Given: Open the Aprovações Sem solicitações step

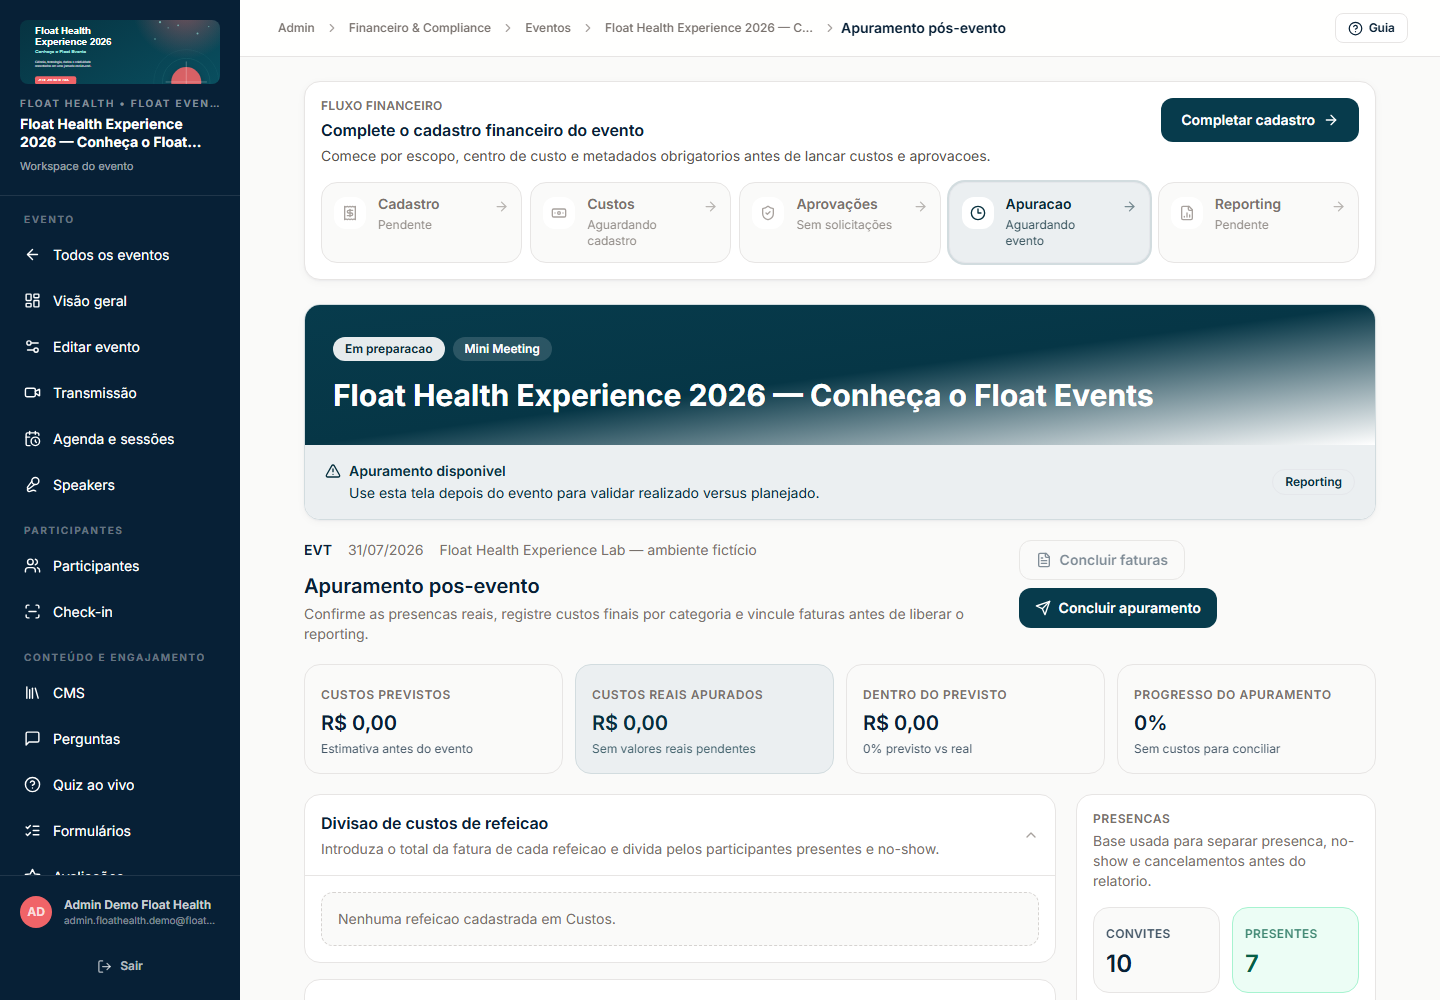Looking at the screenshot, I should (x=840, y=222).
